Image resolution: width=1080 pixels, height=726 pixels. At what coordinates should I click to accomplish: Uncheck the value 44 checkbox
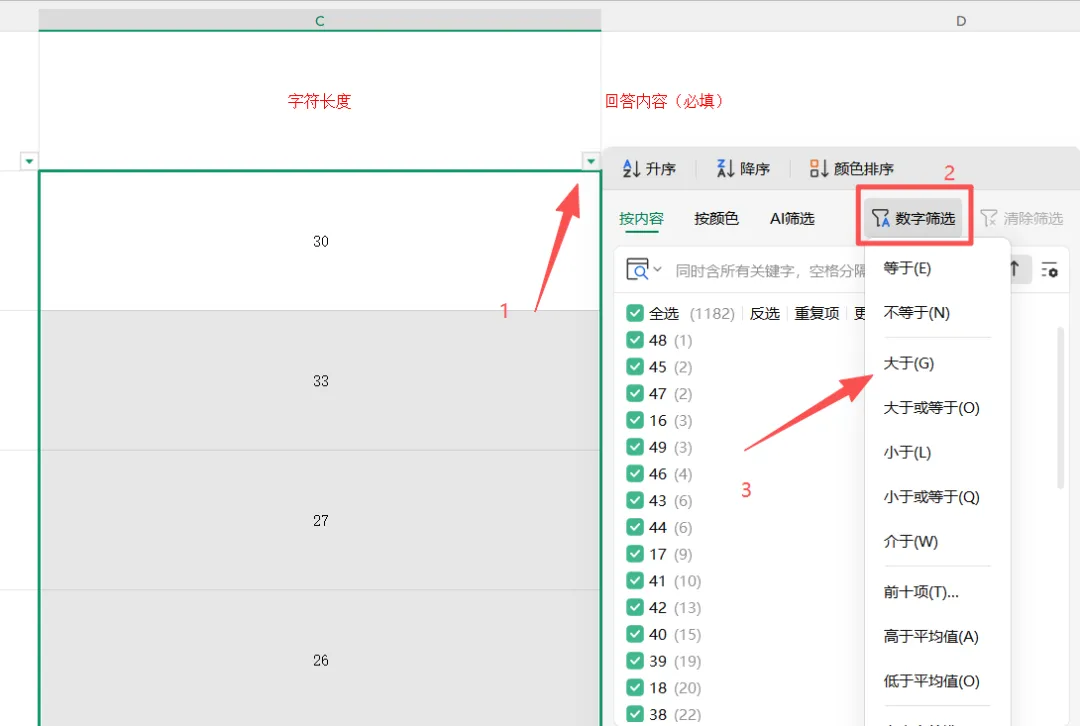(635, 528)
